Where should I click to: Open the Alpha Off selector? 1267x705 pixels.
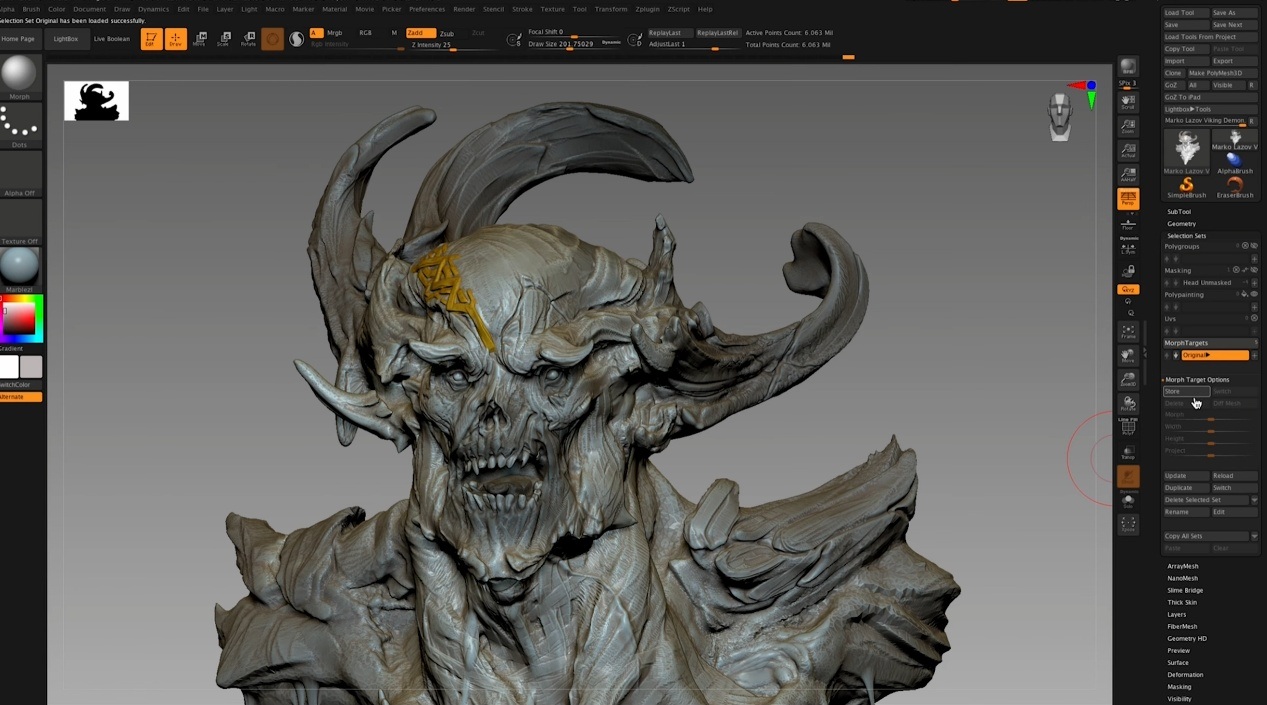[x=19, y=173]
